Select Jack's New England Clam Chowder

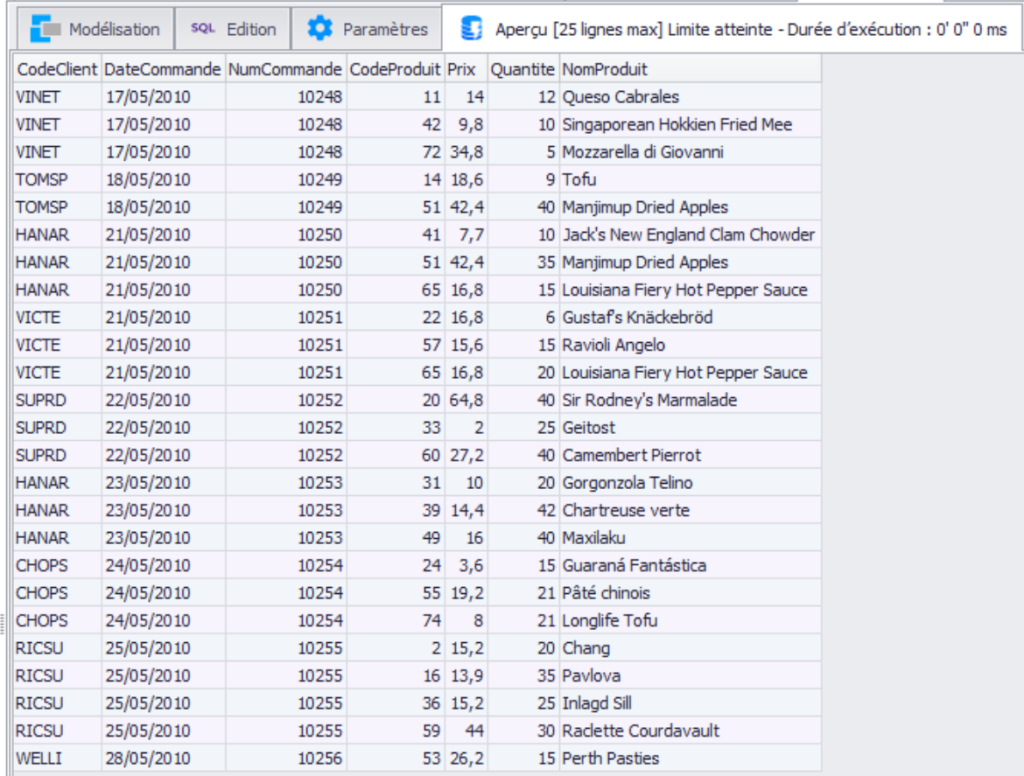click(x=690, y=234)
